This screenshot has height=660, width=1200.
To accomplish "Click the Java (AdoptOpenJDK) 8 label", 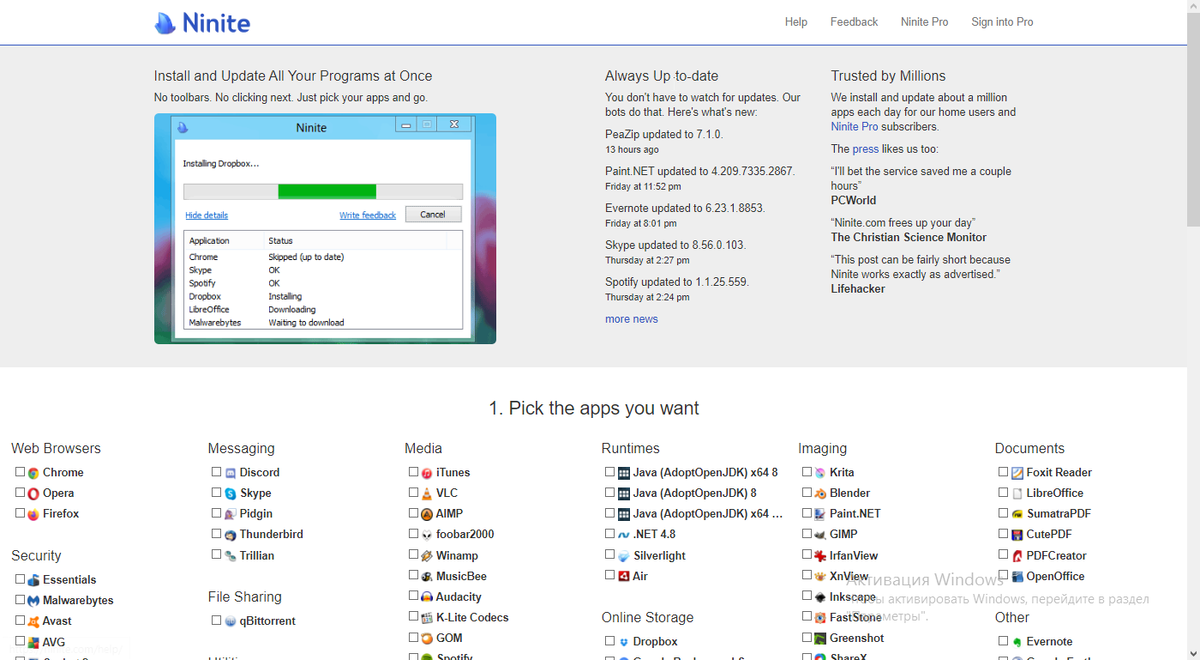I will [x=695, y=493].
